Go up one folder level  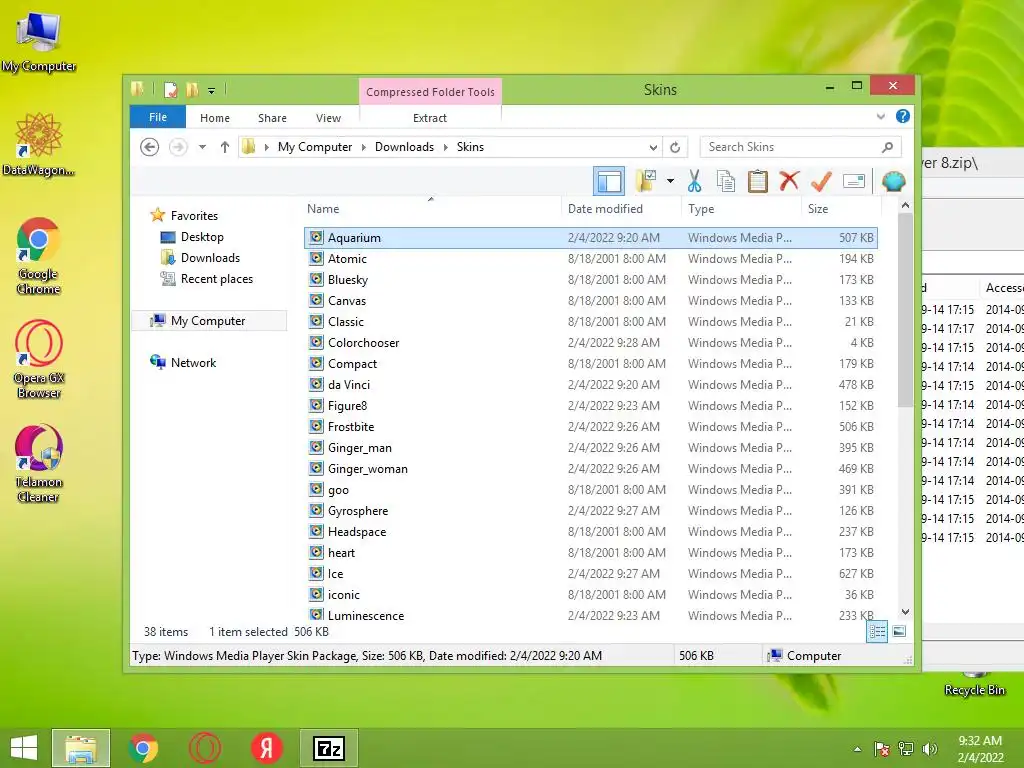[225, 147]
